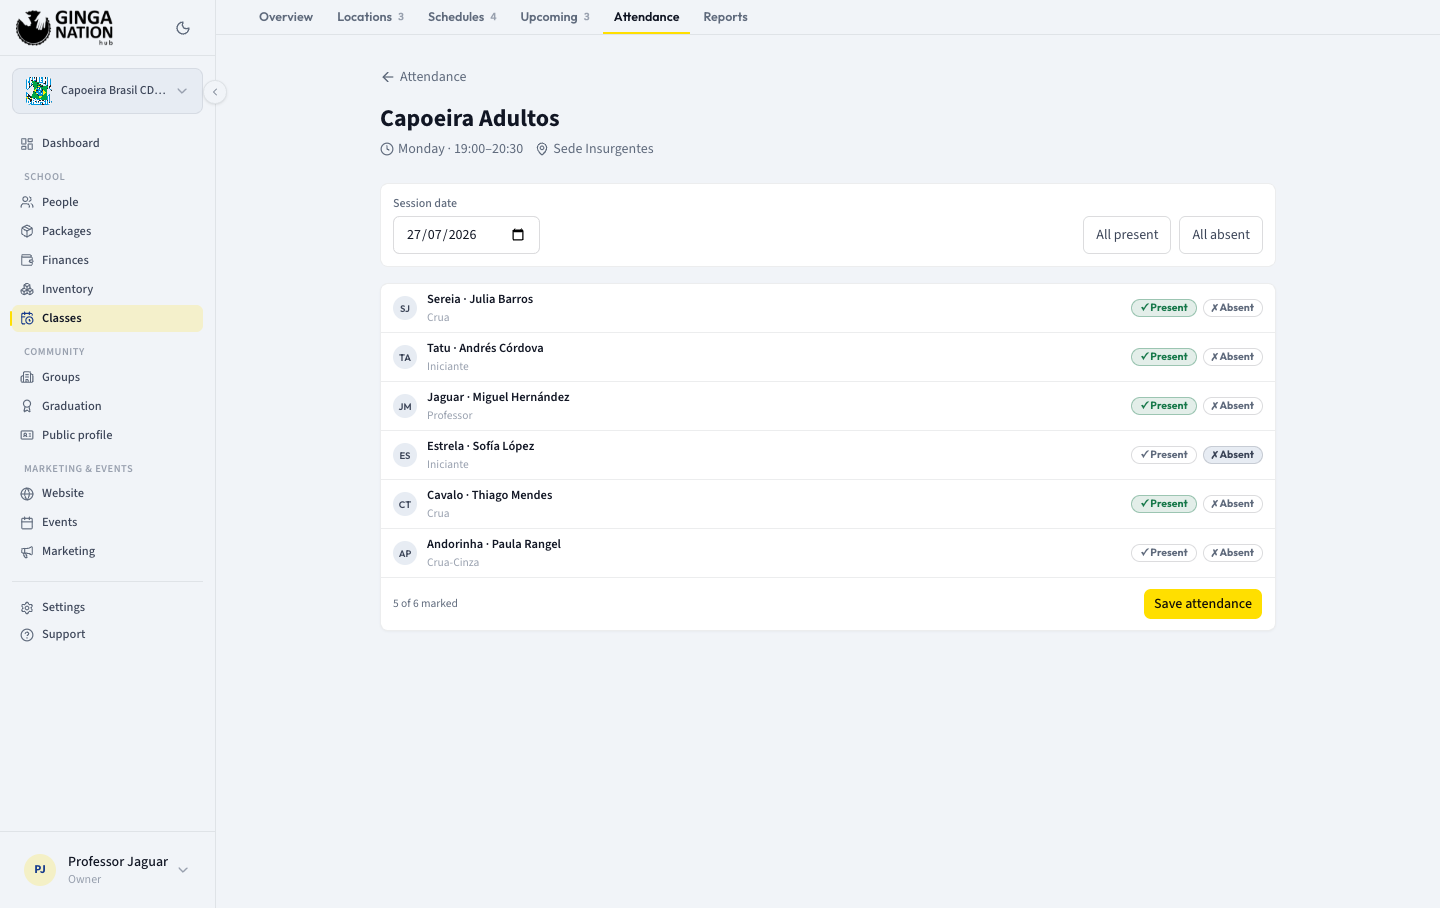Mark all students present
The height and width of the screenshot is (908, 1440).
(x=1127, y=235)
